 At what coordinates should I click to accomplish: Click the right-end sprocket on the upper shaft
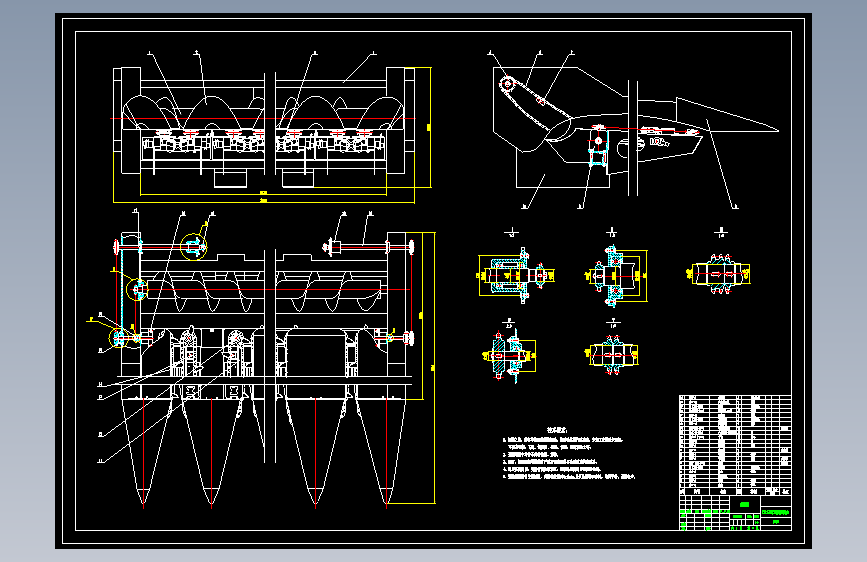click(x=412, y=247)
